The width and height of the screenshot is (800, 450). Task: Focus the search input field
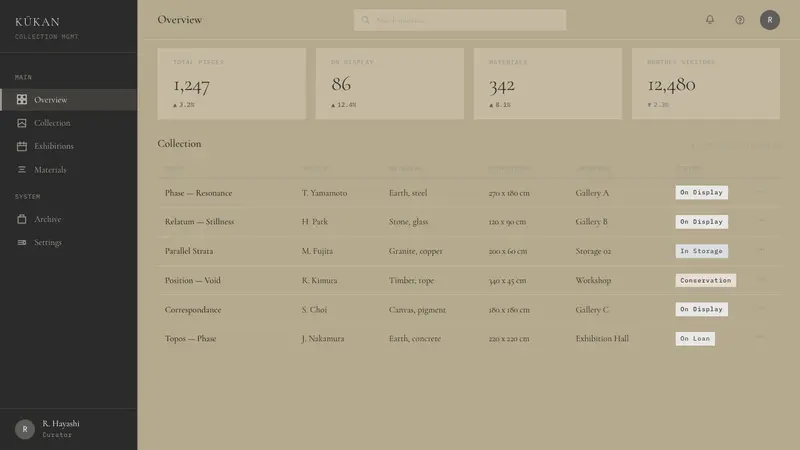pos(460,20)
